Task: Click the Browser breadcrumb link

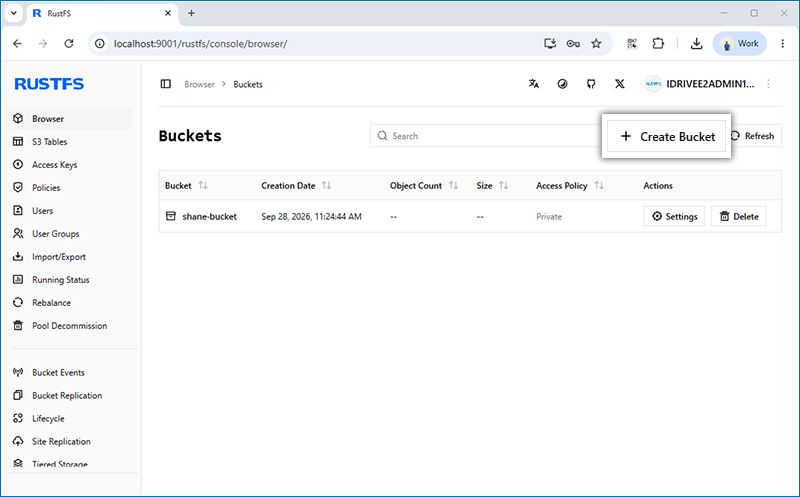Action: 199,84
